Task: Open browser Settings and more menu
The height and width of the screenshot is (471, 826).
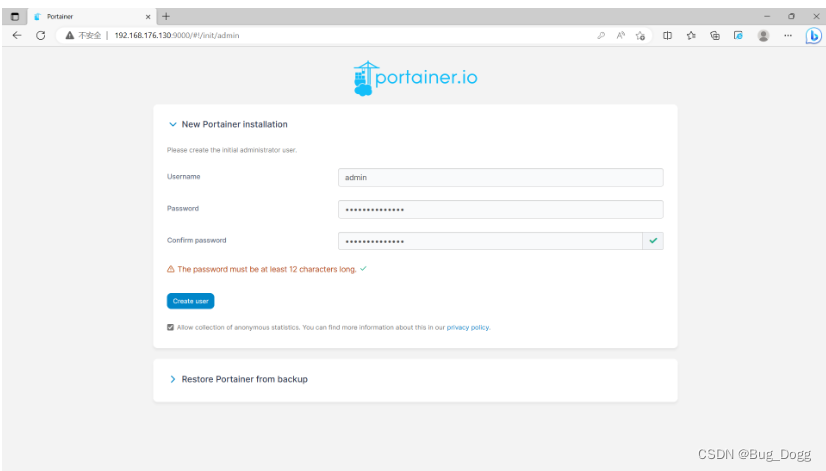Action: point(788,35)
